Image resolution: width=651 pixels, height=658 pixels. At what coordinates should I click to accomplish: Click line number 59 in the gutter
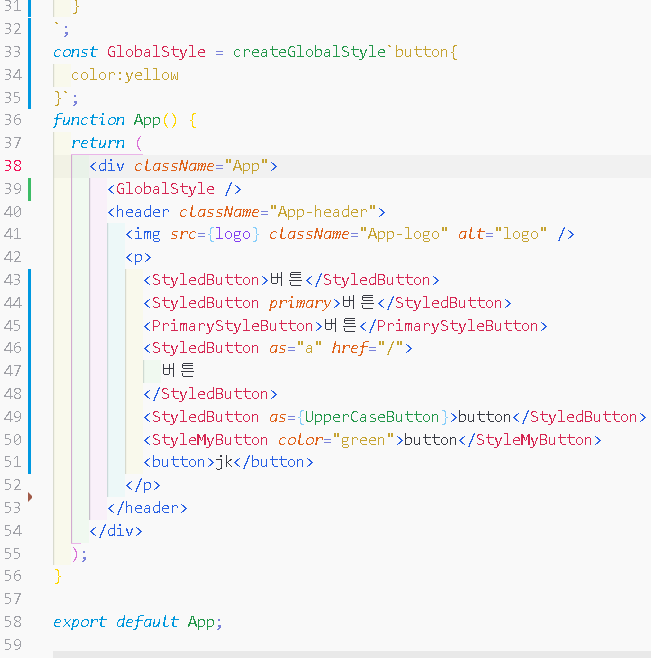13,644
